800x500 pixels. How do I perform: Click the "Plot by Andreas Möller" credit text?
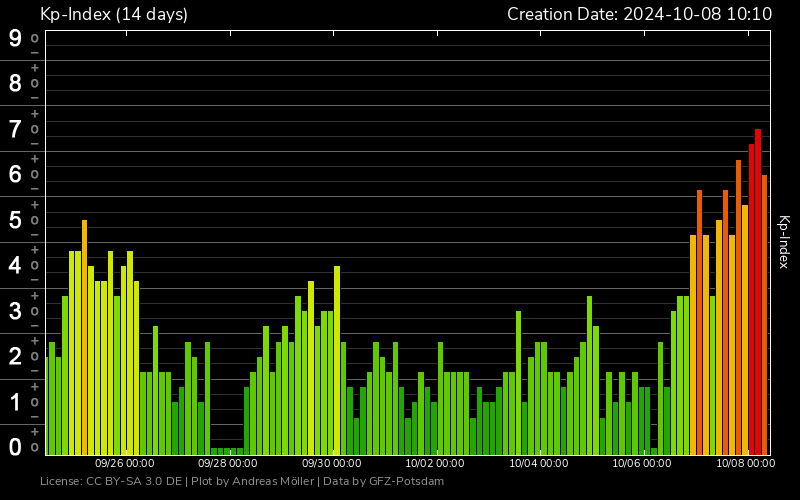click(252, 482)
